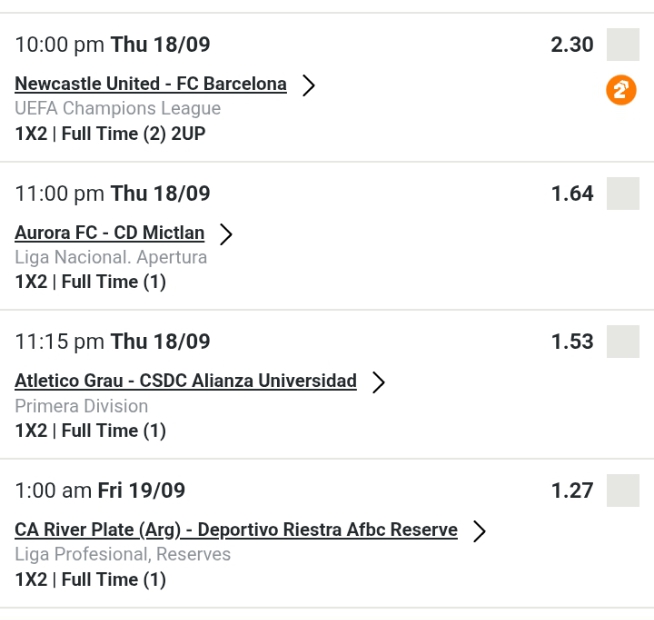The width and height of the screenshot is (654, 620).
Task: Check the box next to 1.27 odds
Action: pos(622,490)
